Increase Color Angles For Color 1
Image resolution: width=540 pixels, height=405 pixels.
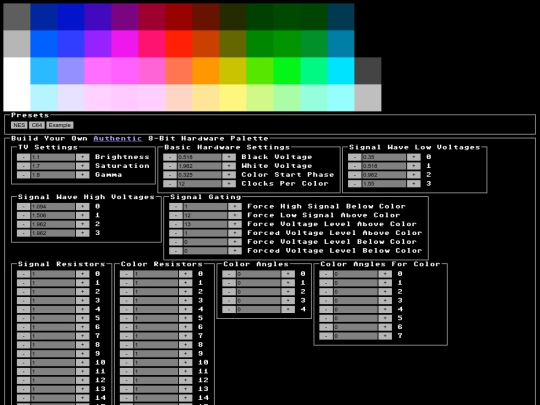[385, 283]
